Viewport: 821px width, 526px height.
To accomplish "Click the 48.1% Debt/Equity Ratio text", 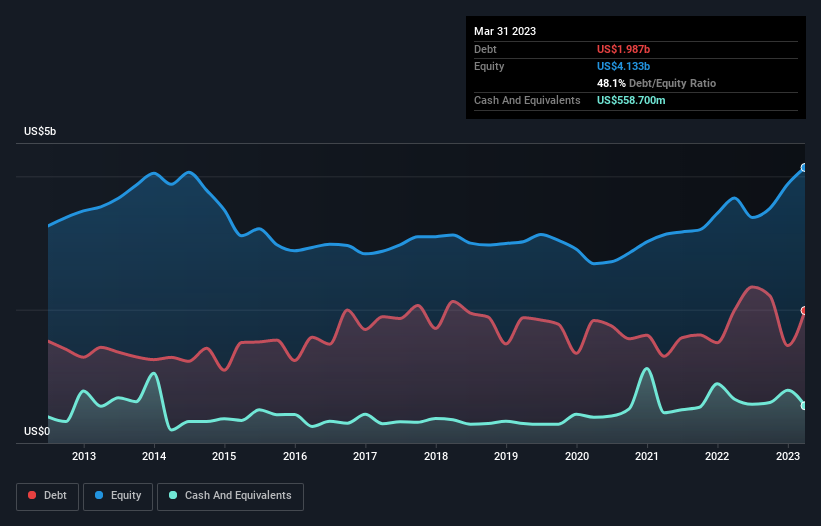I will 656,83.
